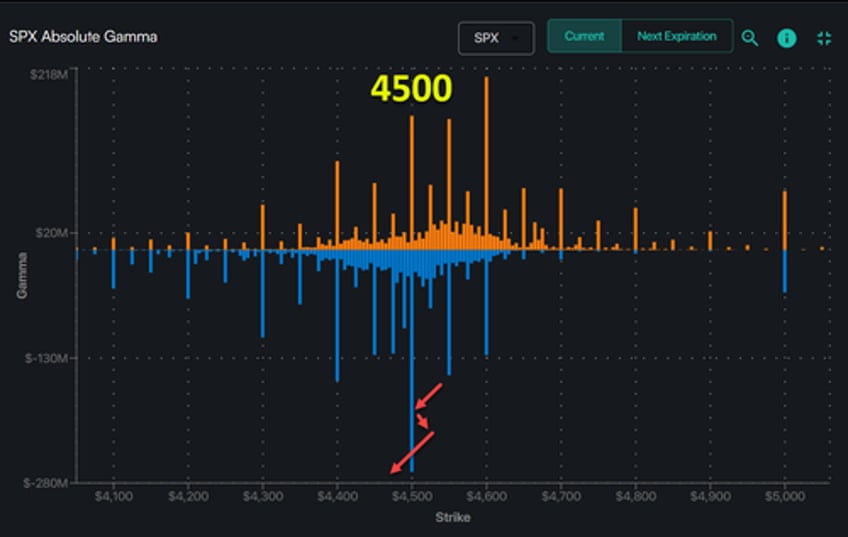The height and width of the screenshot is (537, 848).
Task: Open the chart info icon
Action: pyautogui.click(x=786, y=38)
